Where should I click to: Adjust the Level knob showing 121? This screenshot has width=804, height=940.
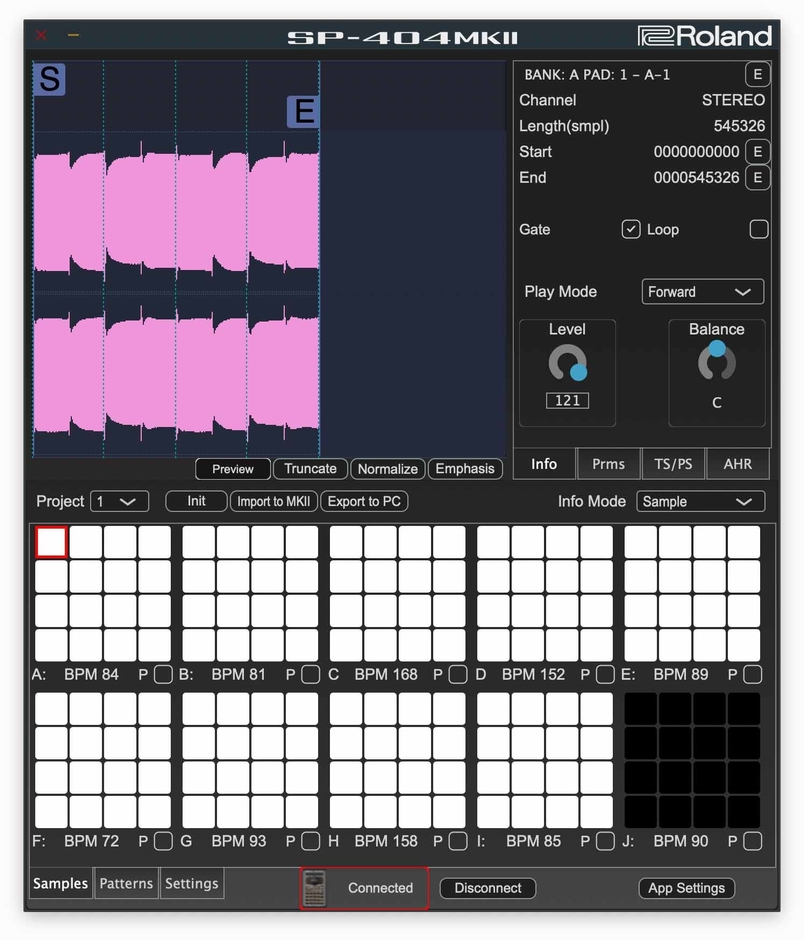(566, 363)
